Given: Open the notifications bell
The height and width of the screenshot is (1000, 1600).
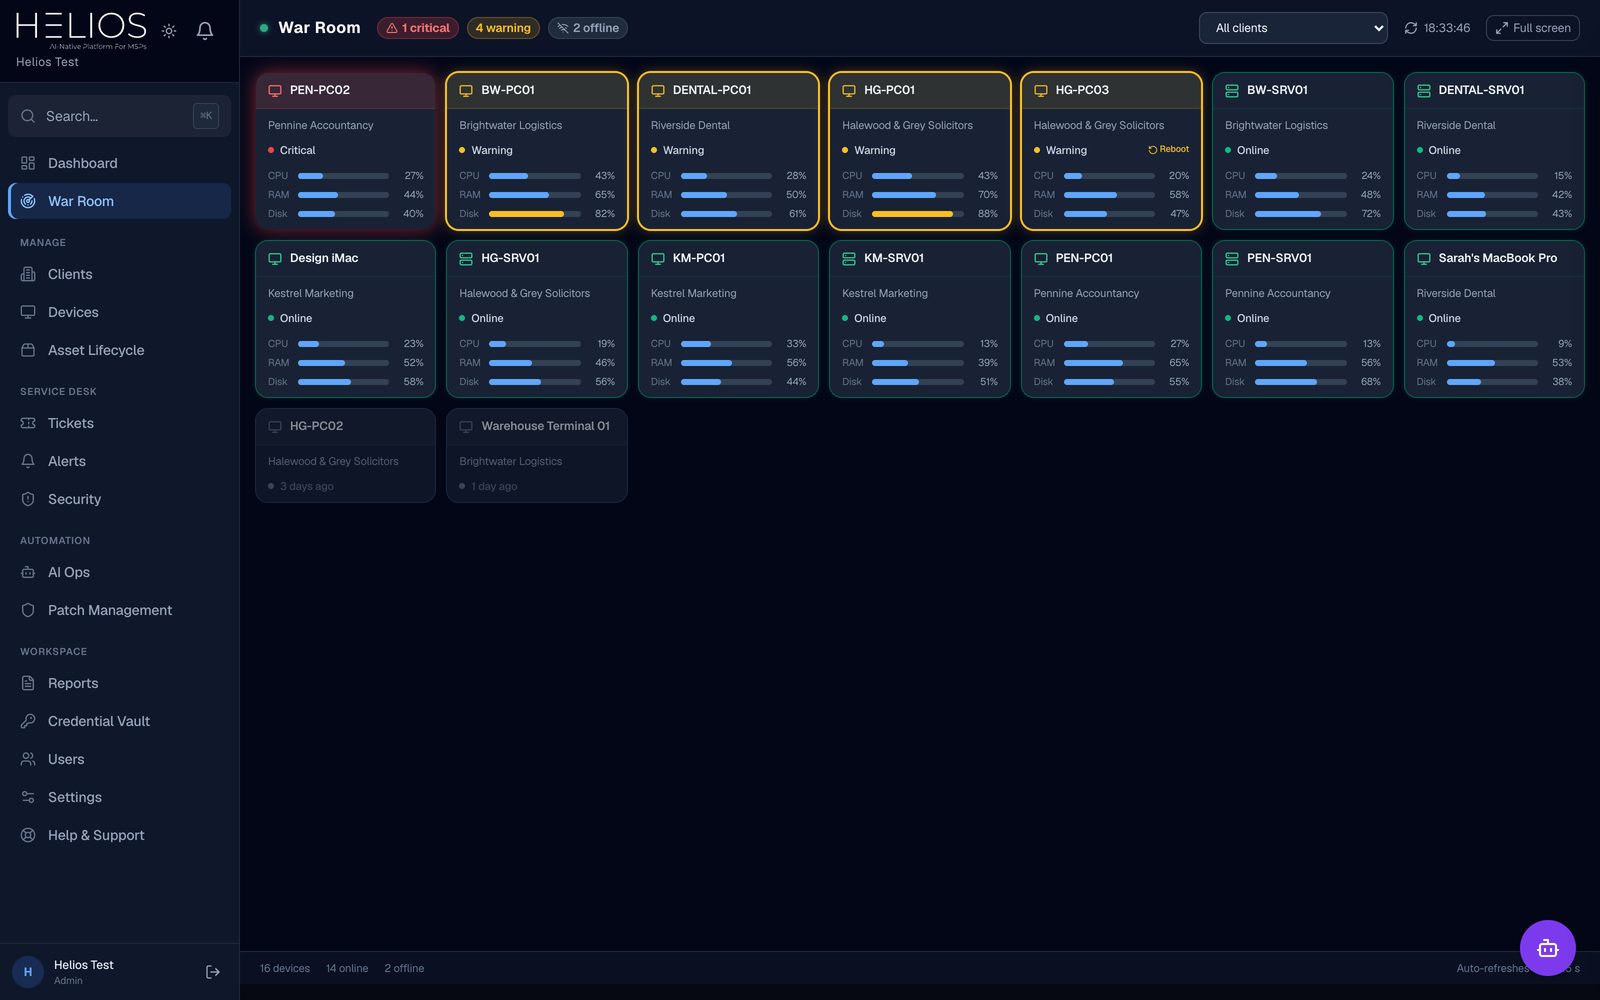Looking at the screenshot, I should coord(205,31).
